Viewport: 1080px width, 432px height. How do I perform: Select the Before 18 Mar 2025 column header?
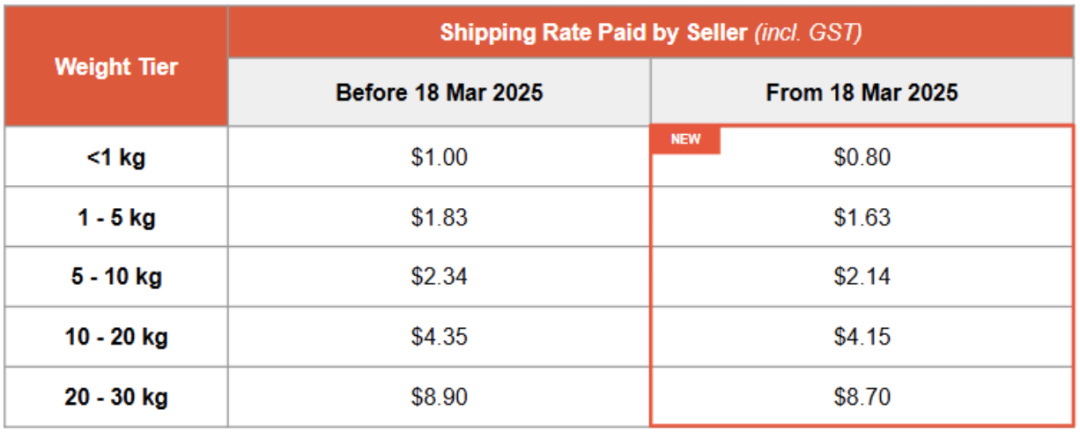pos(439,93)
